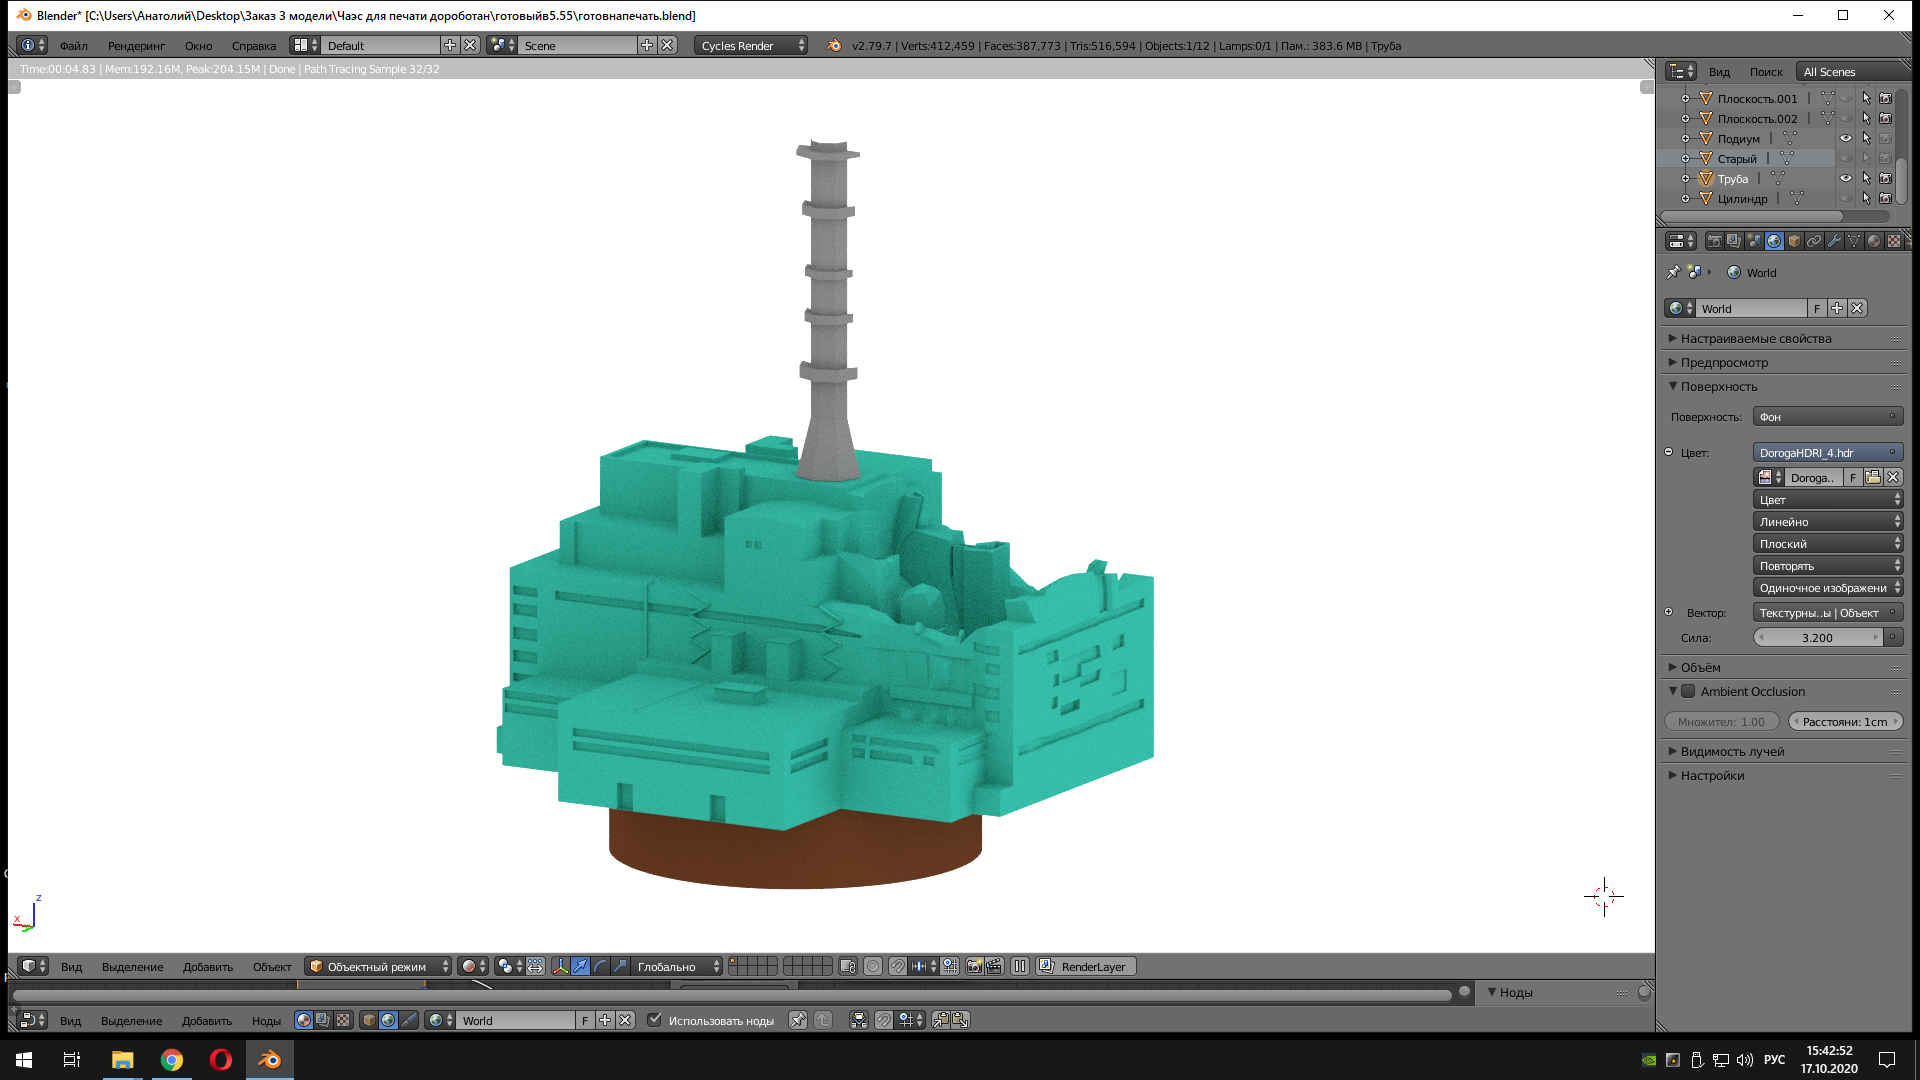This screenshot has height=1080, width=1920.
Task: Open the Cycles Render engine dropdown
Action: coord(751,46)
